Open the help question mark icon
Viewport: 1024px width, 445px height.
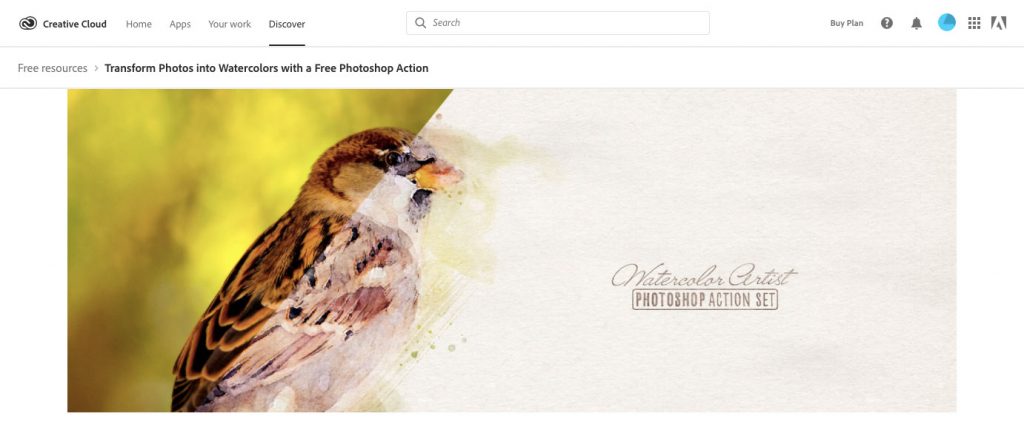(x=886, y=23)
